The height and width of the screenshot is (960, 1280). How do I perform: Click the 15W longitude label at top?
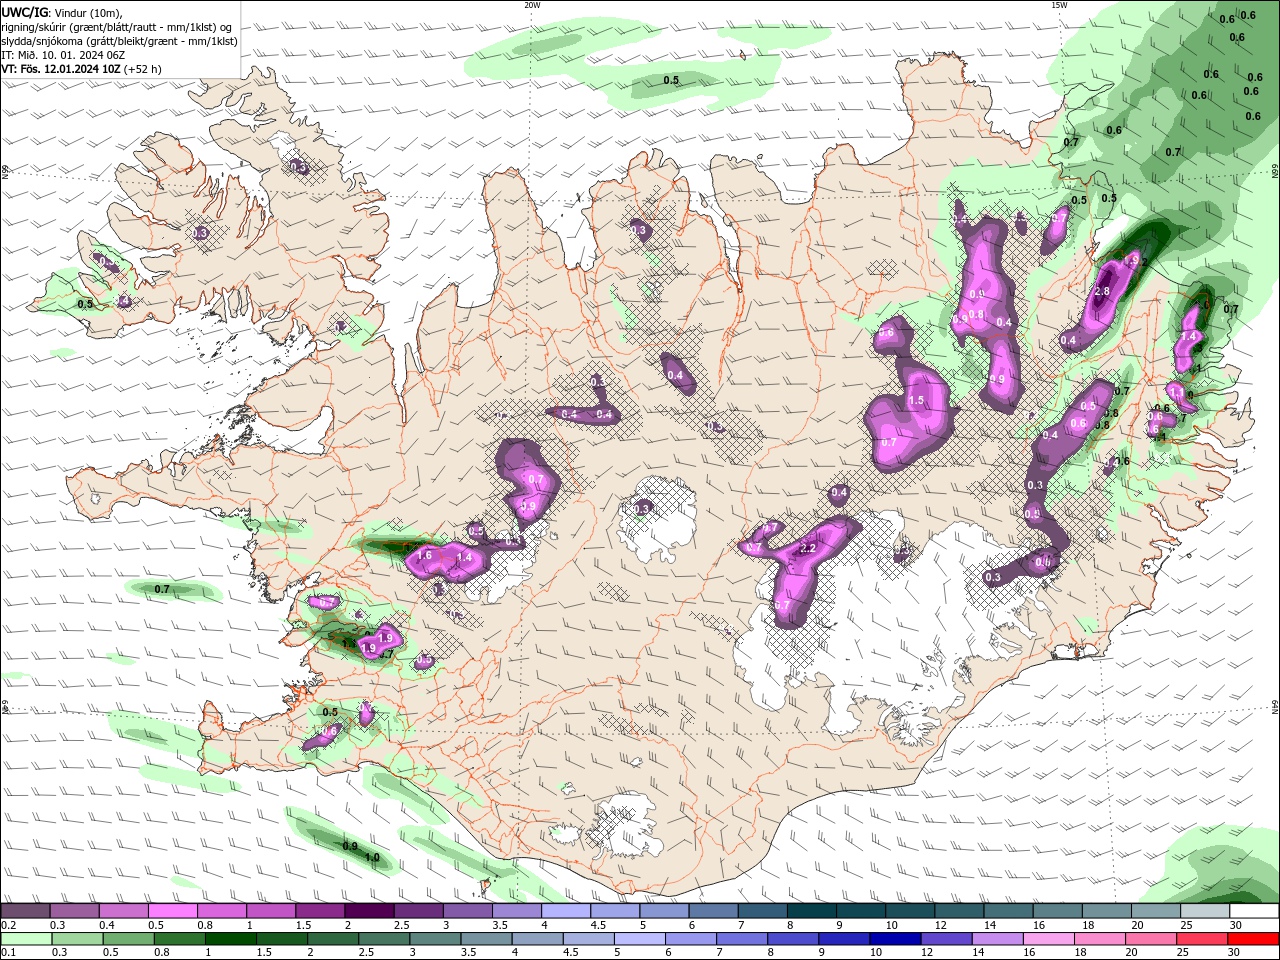click(1059, 5)
